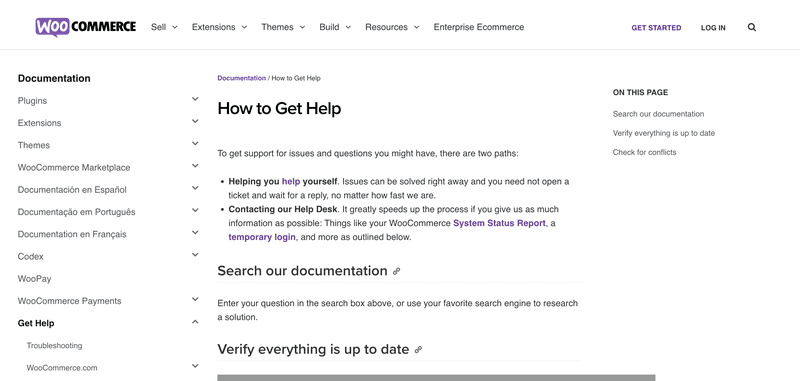Open the Sell dropdown menu

click(164, 27)
